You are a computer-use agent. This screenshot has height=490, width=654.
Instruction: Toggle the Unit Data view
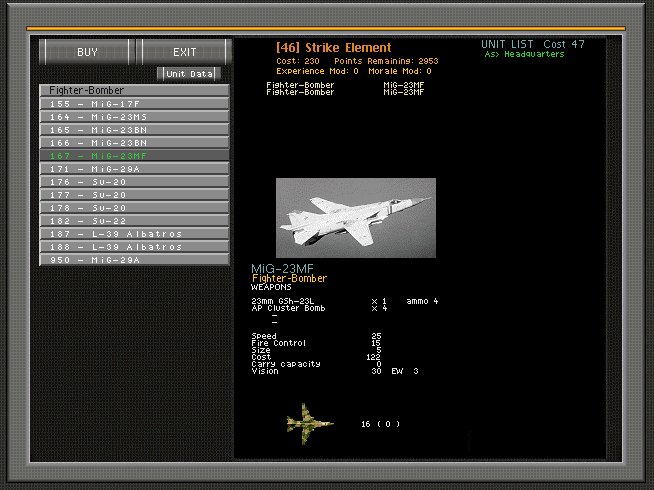[189, 73]
